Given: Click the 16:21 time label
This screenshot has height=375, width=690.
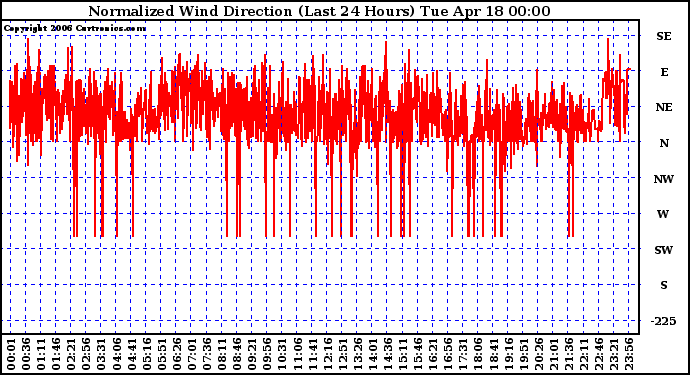Looking at the screenshot, I should coord(433,354).
